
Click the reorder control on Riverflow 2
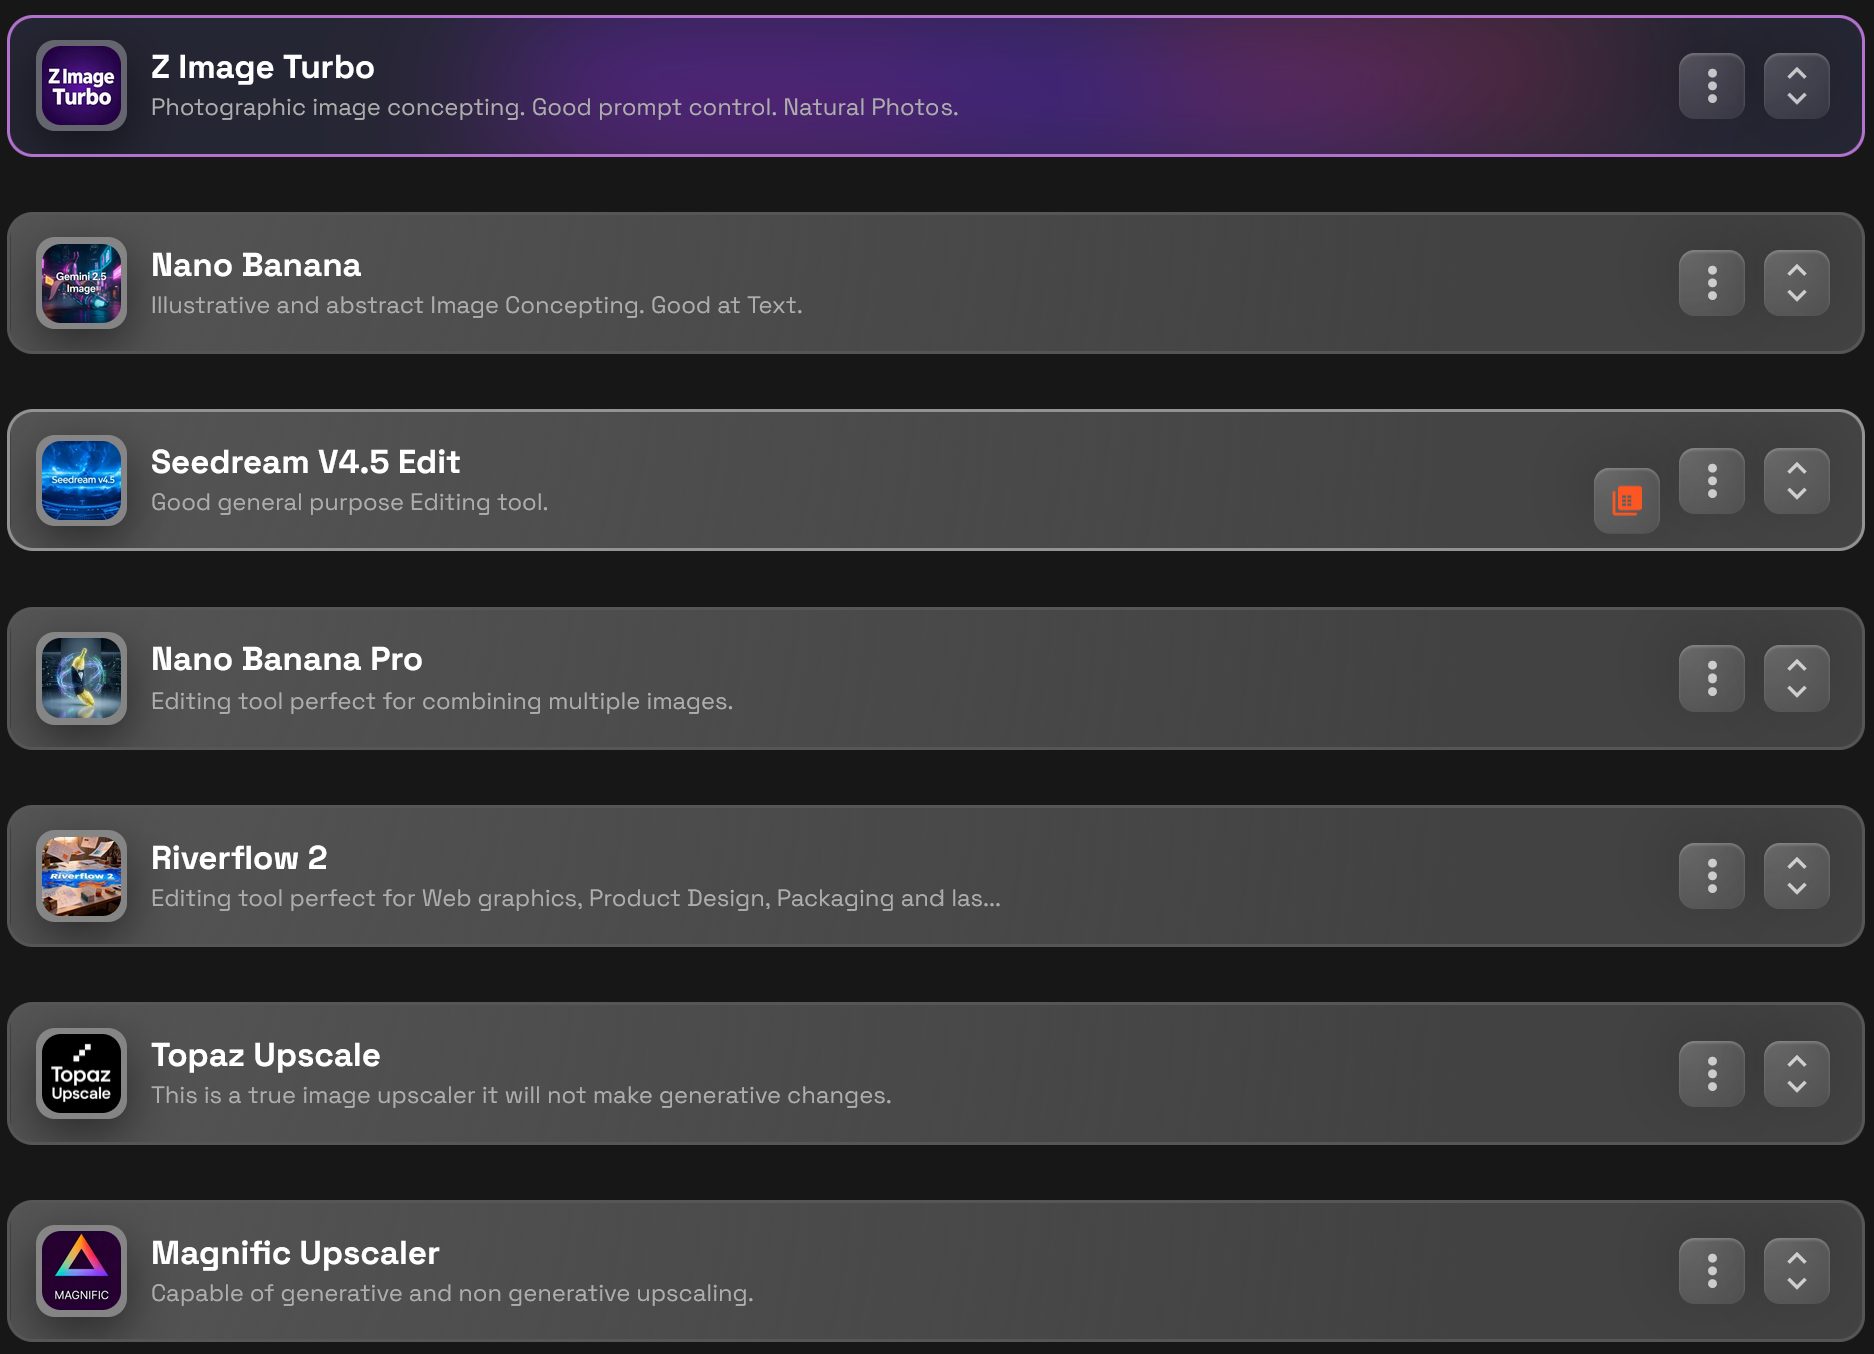1797,877
